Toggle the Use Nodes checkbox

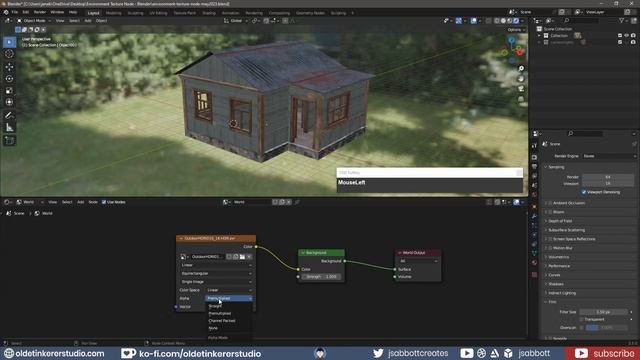point(104,202)
